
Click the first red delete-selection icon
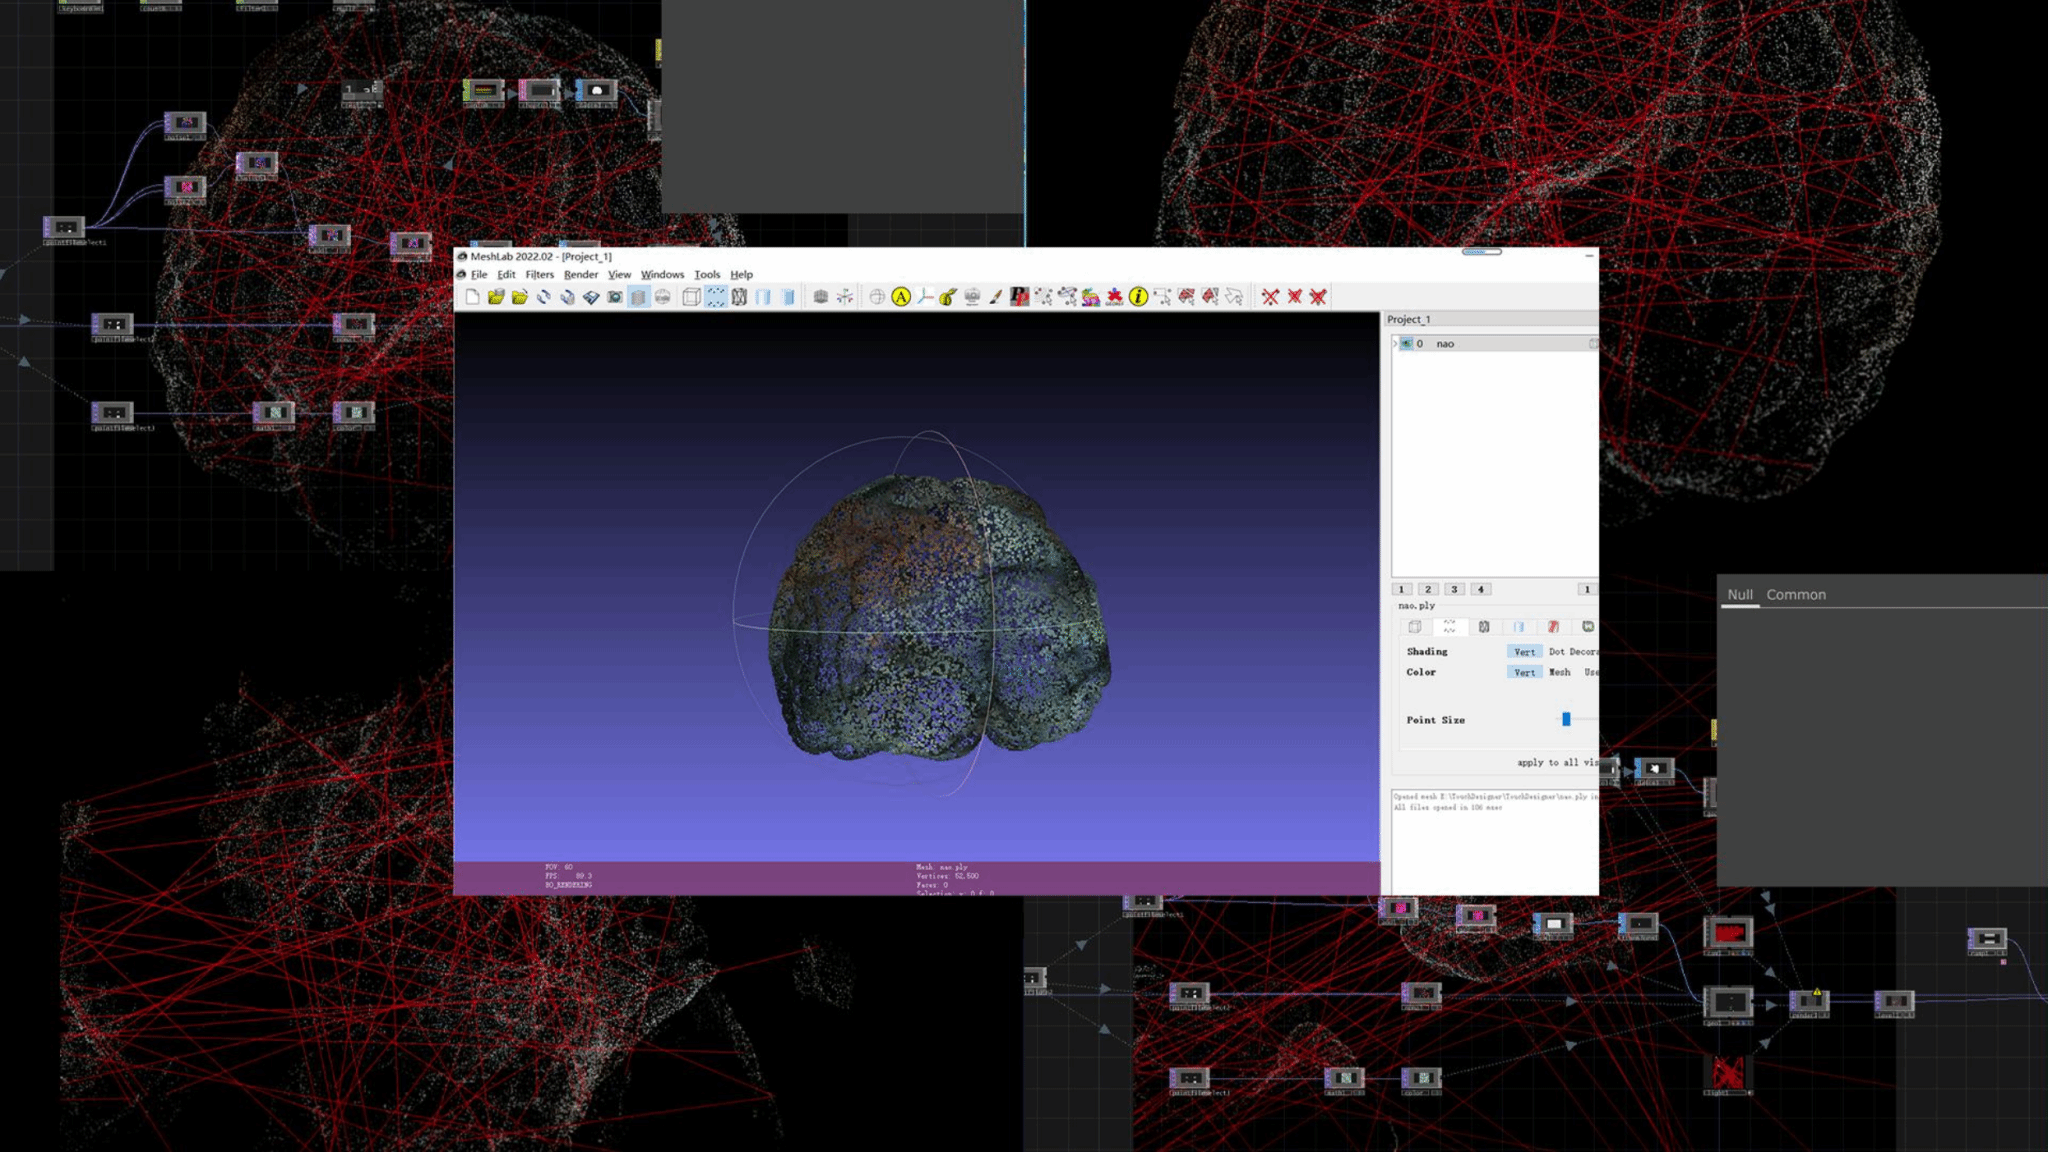(1270, 297)
